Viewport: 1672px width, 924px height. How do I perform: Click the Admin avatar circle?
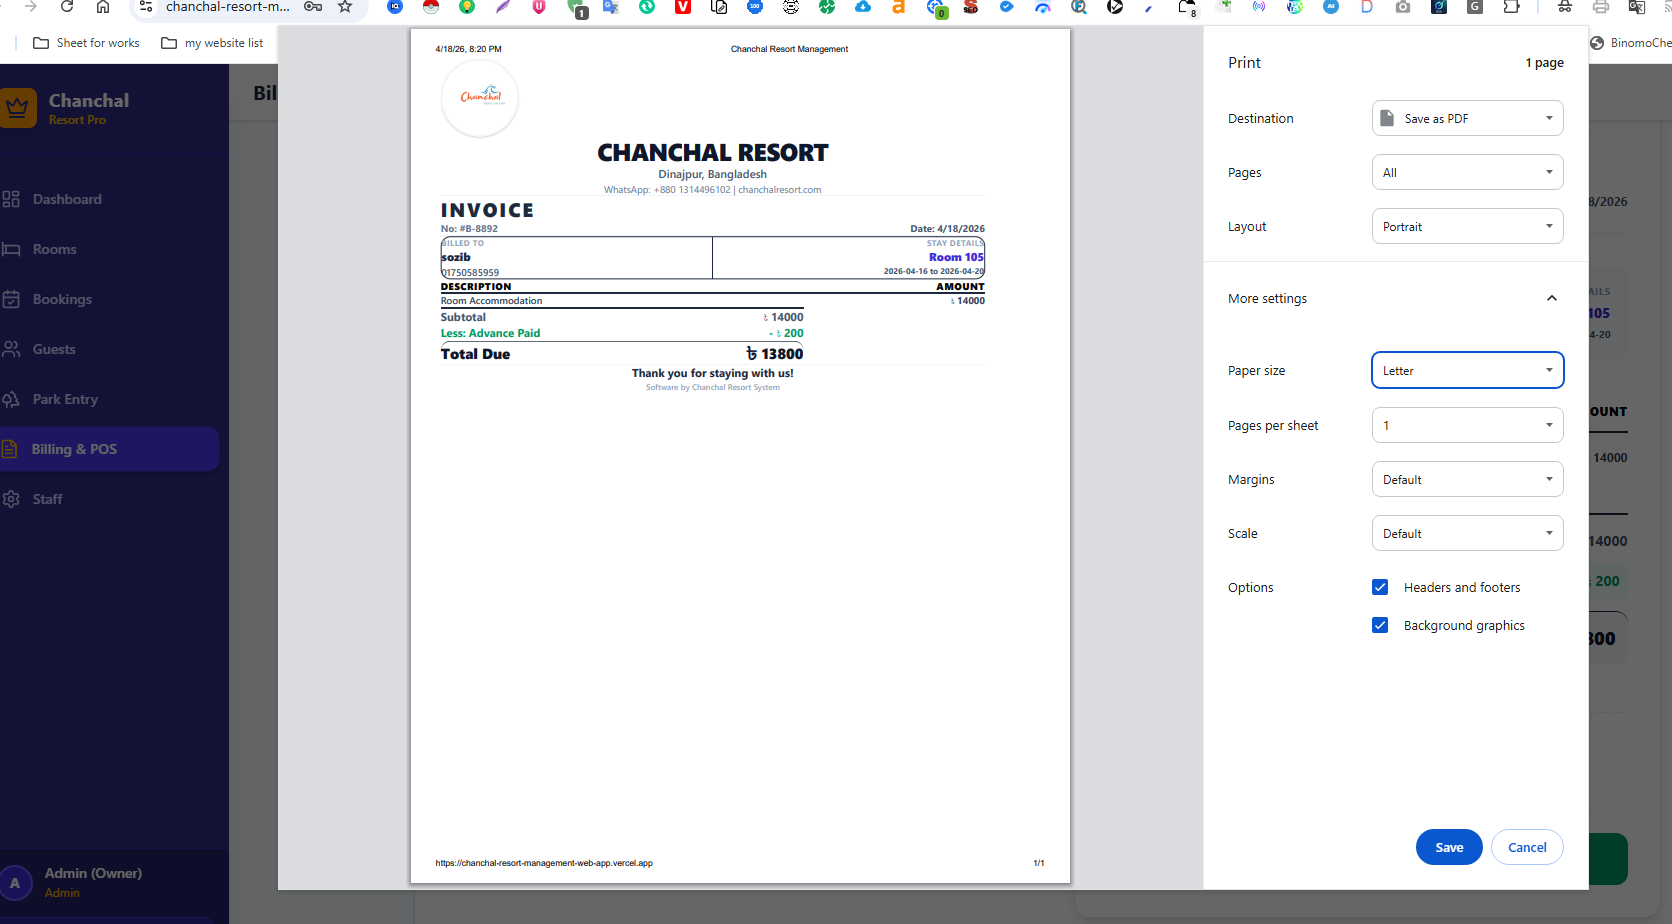pyautogui.click(x=15, y=883)
